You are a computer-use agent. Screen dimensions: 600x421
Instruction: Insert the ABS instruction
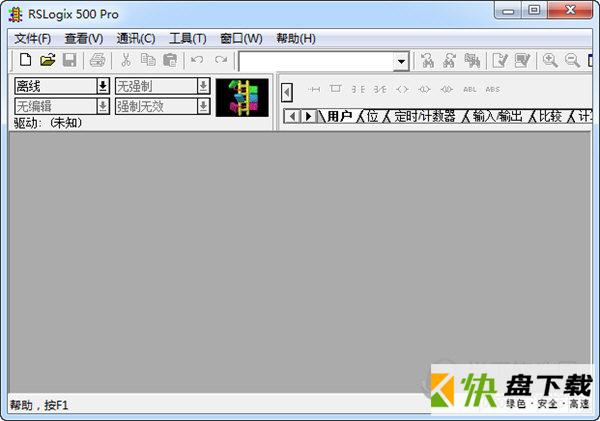pyautogui.click(x=492, y=89)
